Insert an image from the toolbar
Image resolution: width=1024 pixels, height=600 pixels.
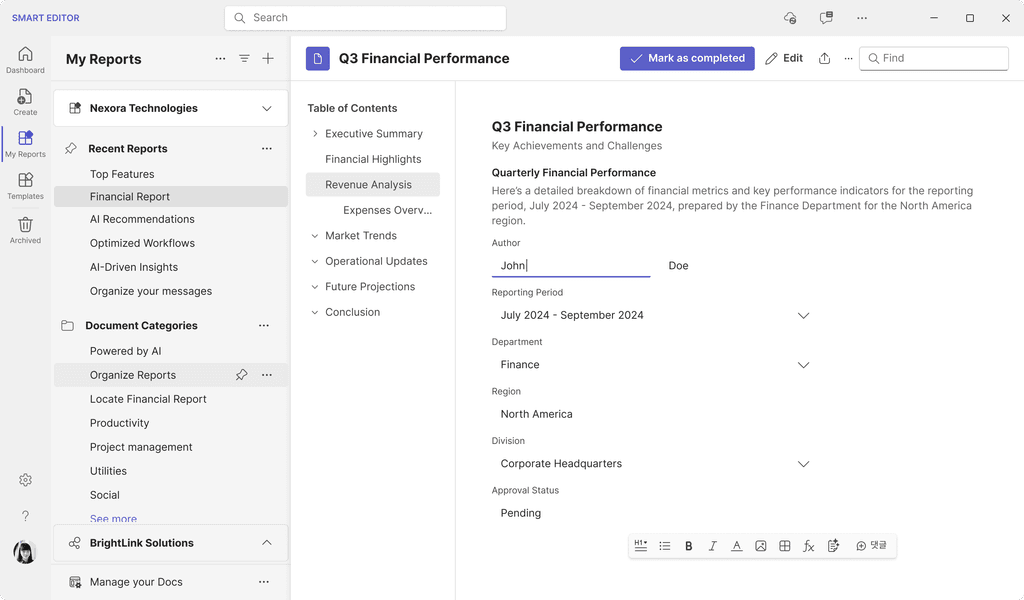(761, 546)
